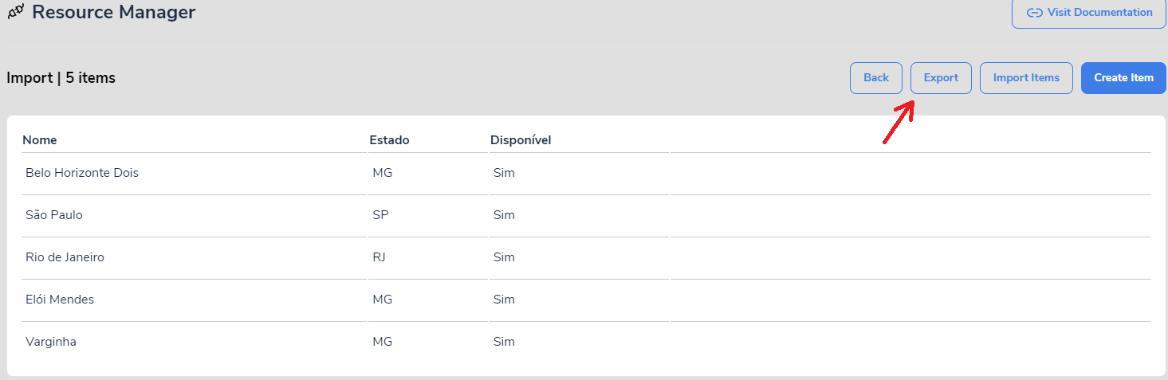This screenshot has height=380, width=1168.
Task: Export the items list
Action: coord(941,77)
